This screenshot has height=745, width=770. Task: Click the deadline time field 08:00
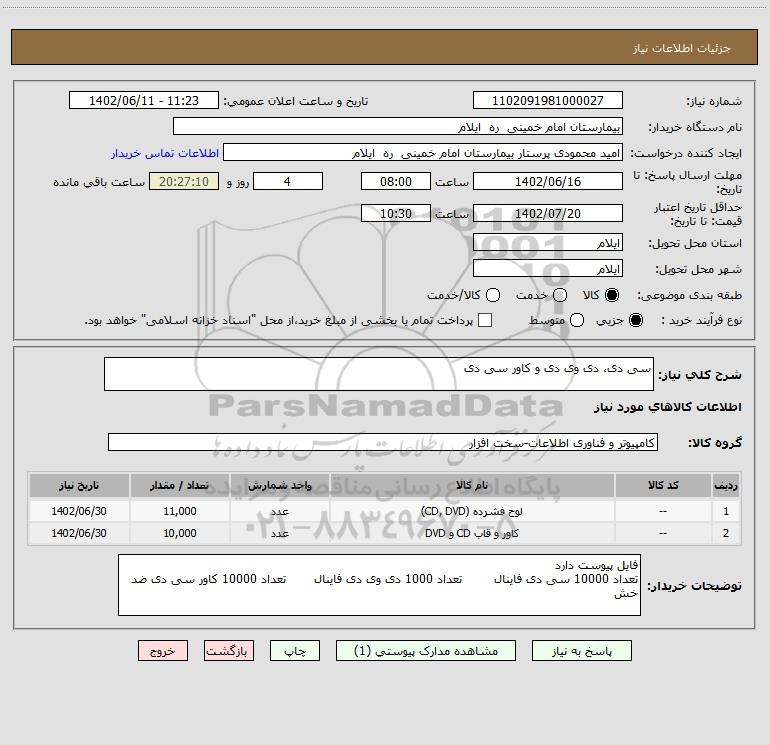click(396, 181)
